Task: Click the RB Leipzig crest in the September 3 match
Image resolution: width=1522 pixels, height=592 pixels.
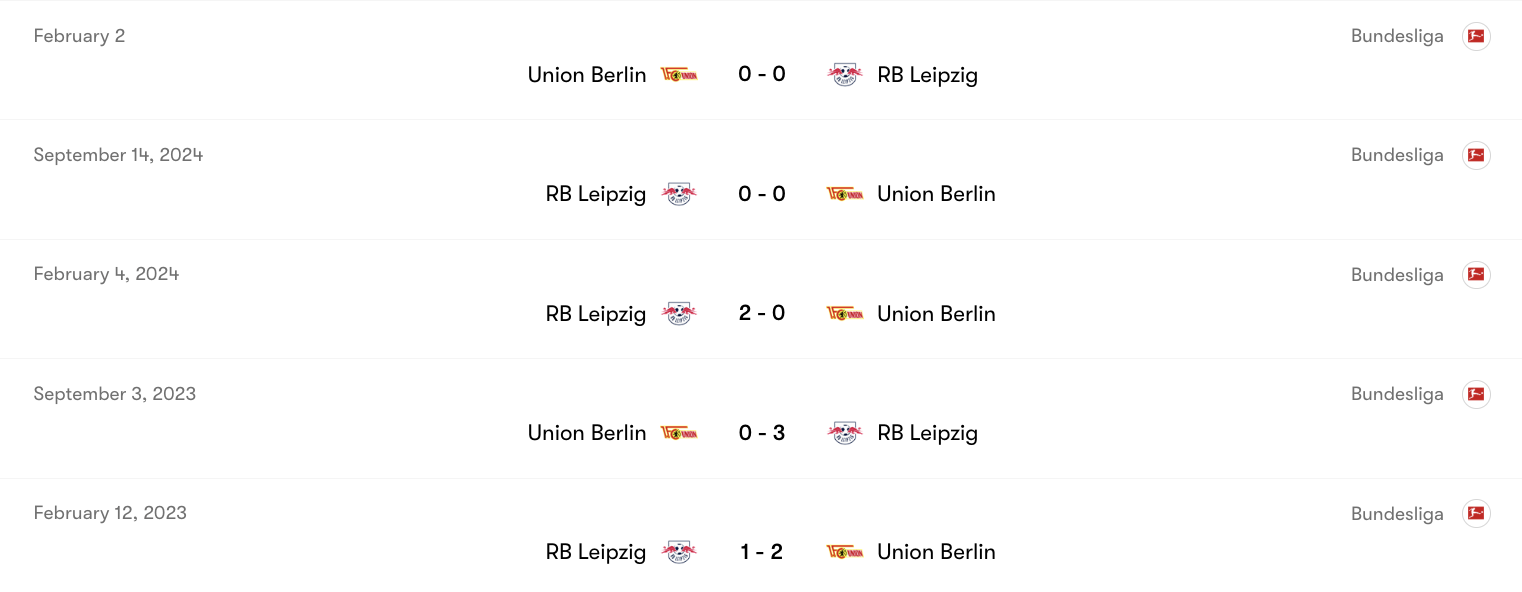Action: point(845,433)
